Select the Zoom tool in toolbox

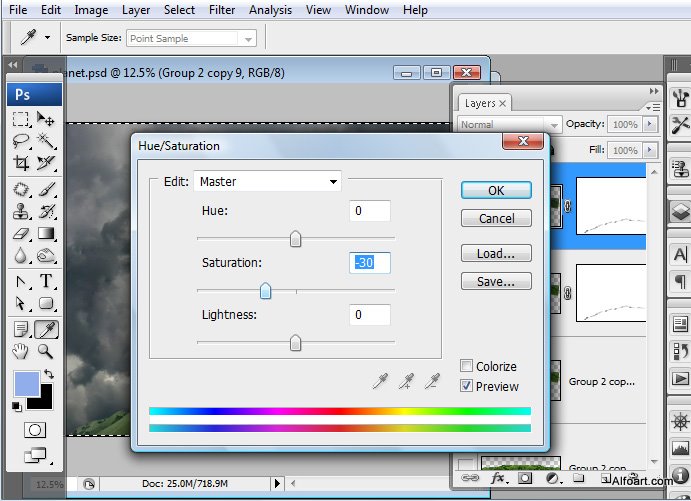46,351
